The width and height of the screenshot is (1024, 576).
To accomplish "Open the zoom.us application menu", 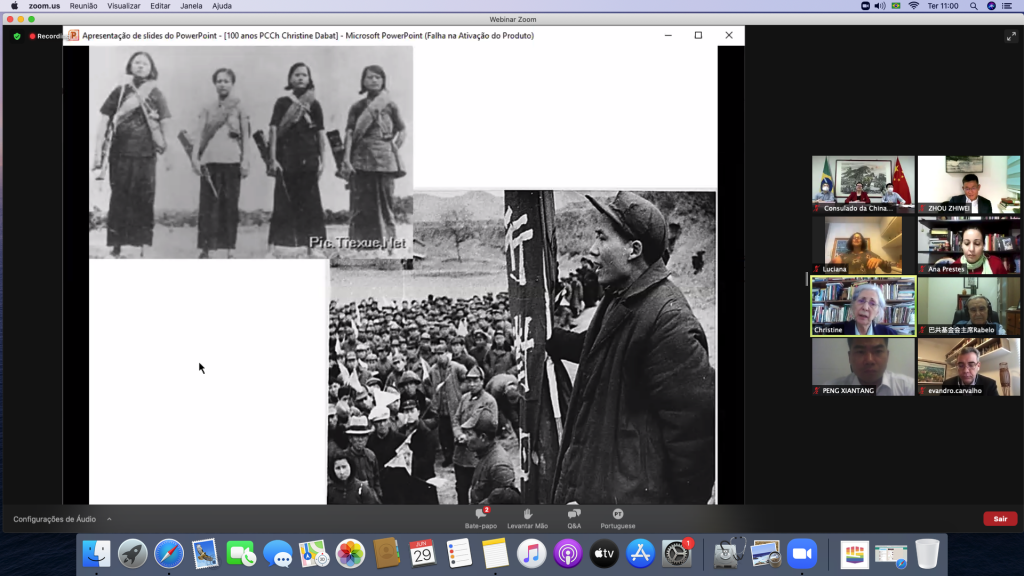I will (44, 6).
